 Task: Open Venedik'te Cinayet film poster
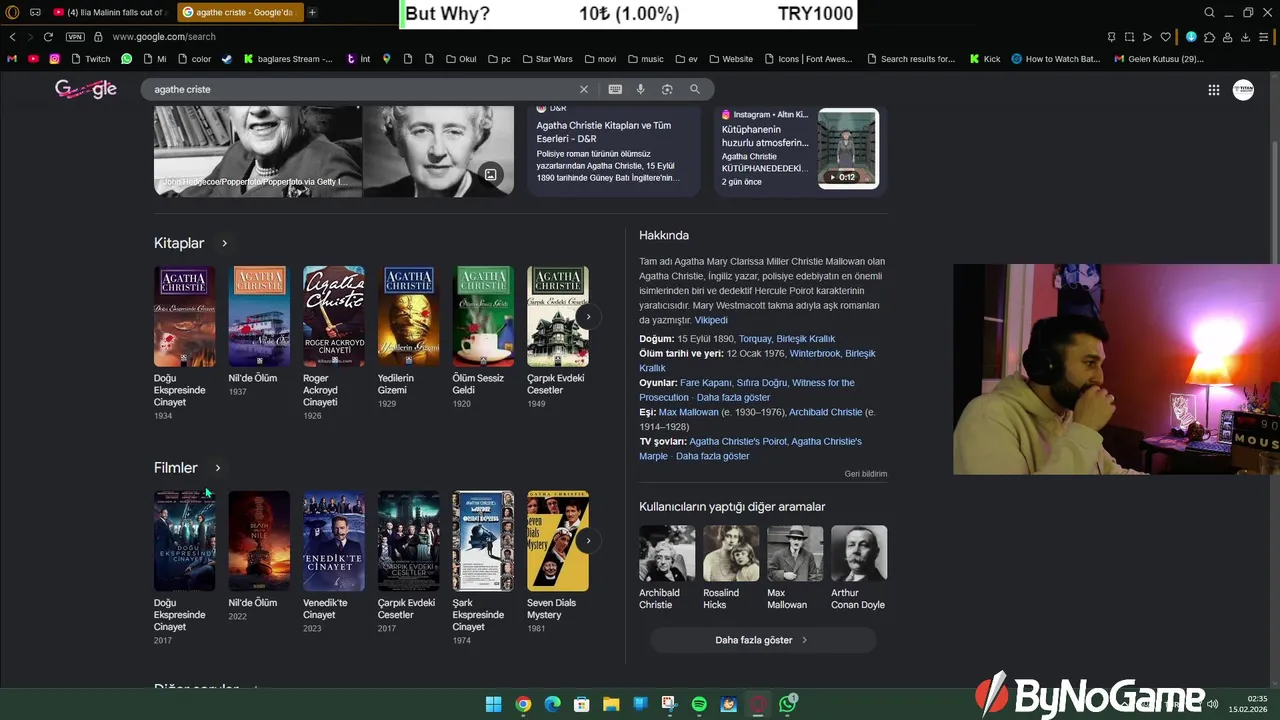[x=333, y=541]
